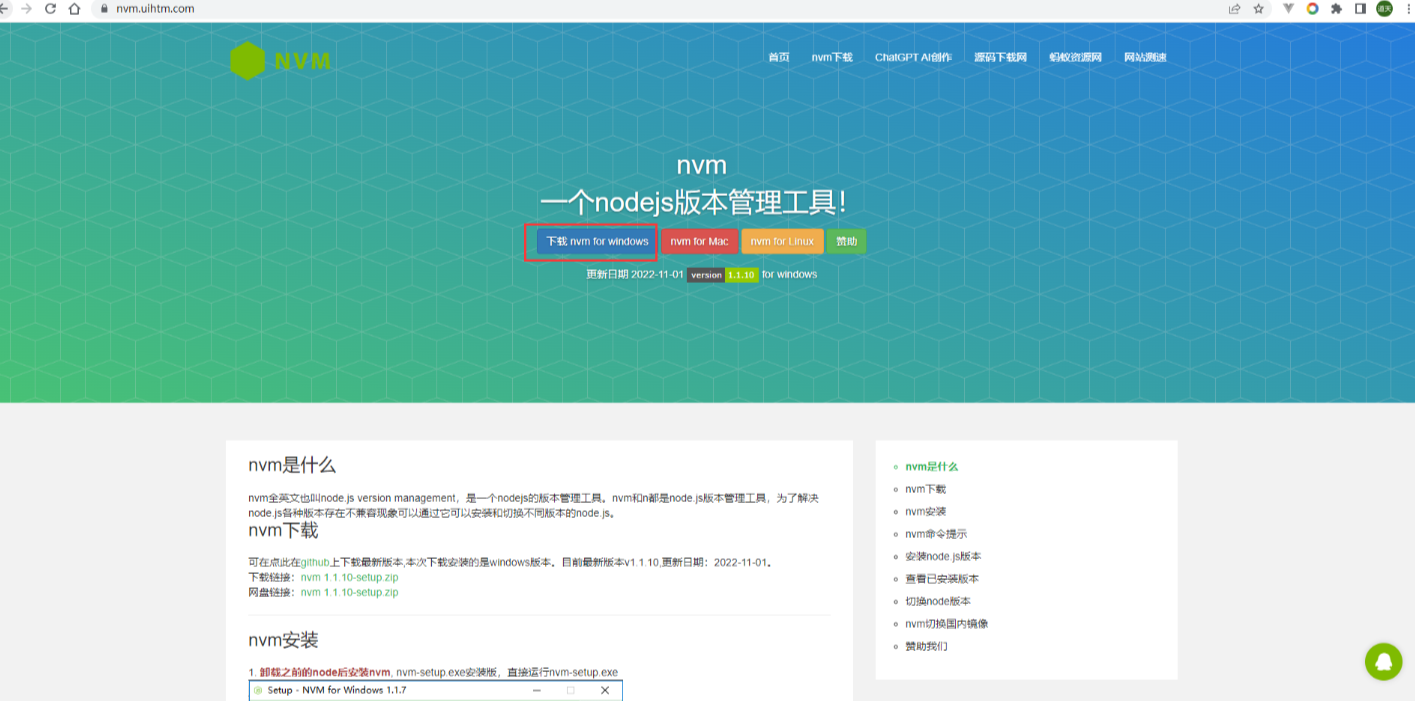Viewport: 1415px width, 701px height.
Task: Click the version 1.1.10 badge
Action: tap(722, 275)
